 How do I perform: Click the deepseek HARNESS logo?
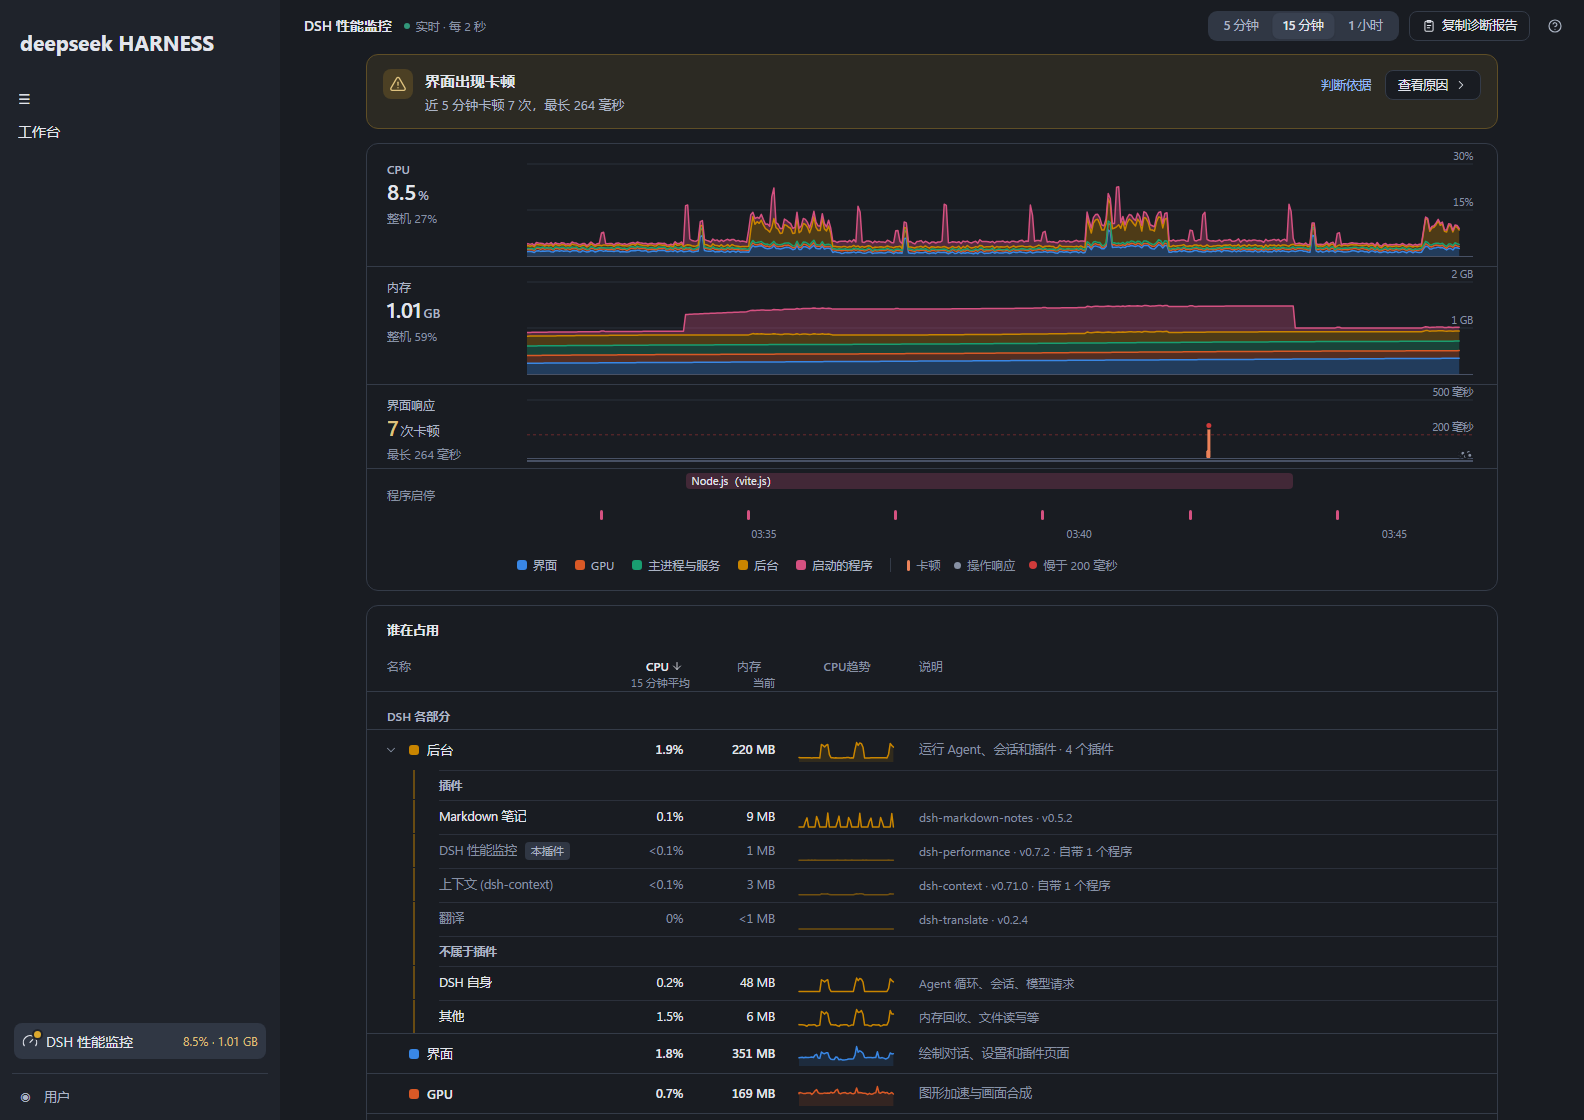[x=117, y=44]
